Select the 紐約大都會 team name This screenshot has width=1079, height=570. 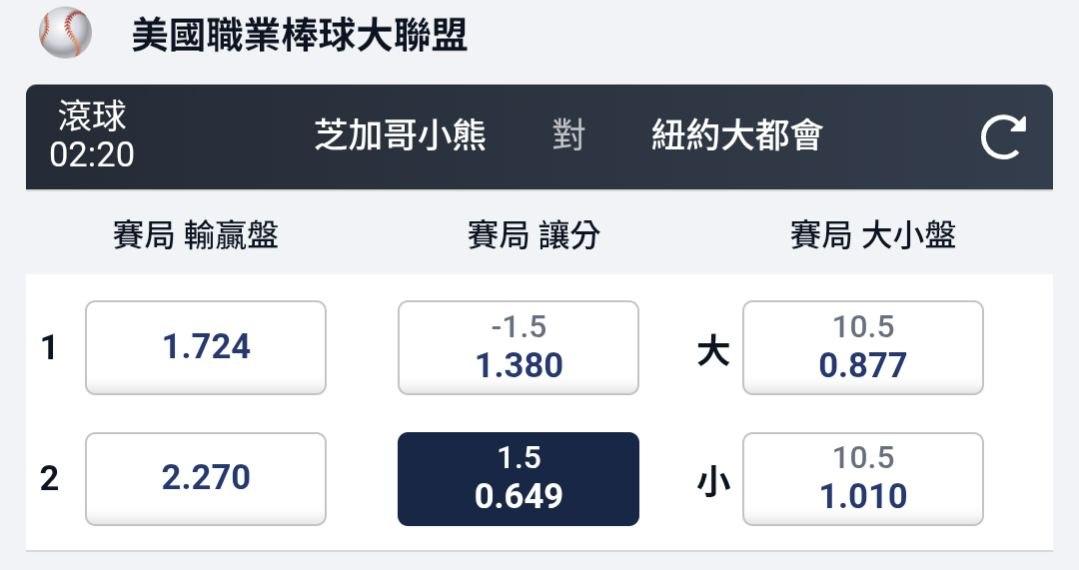pyautogui.click(x=736, y=135)
